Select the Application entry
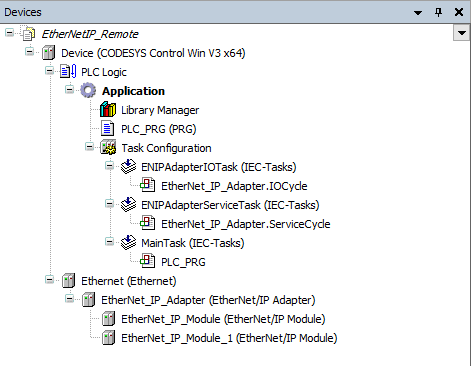This screenshot has width=471, height=366. click(x=133, y=91)
